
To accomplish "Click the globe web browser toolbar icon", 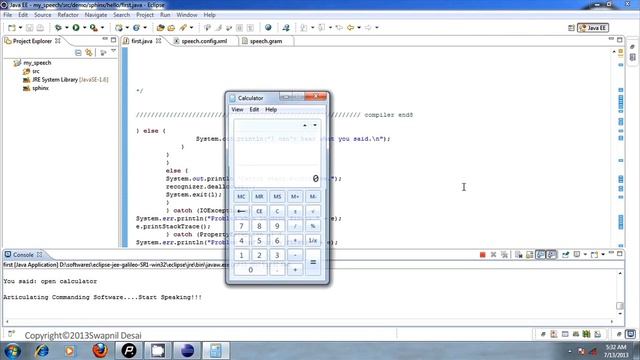I will click(268, 28).
